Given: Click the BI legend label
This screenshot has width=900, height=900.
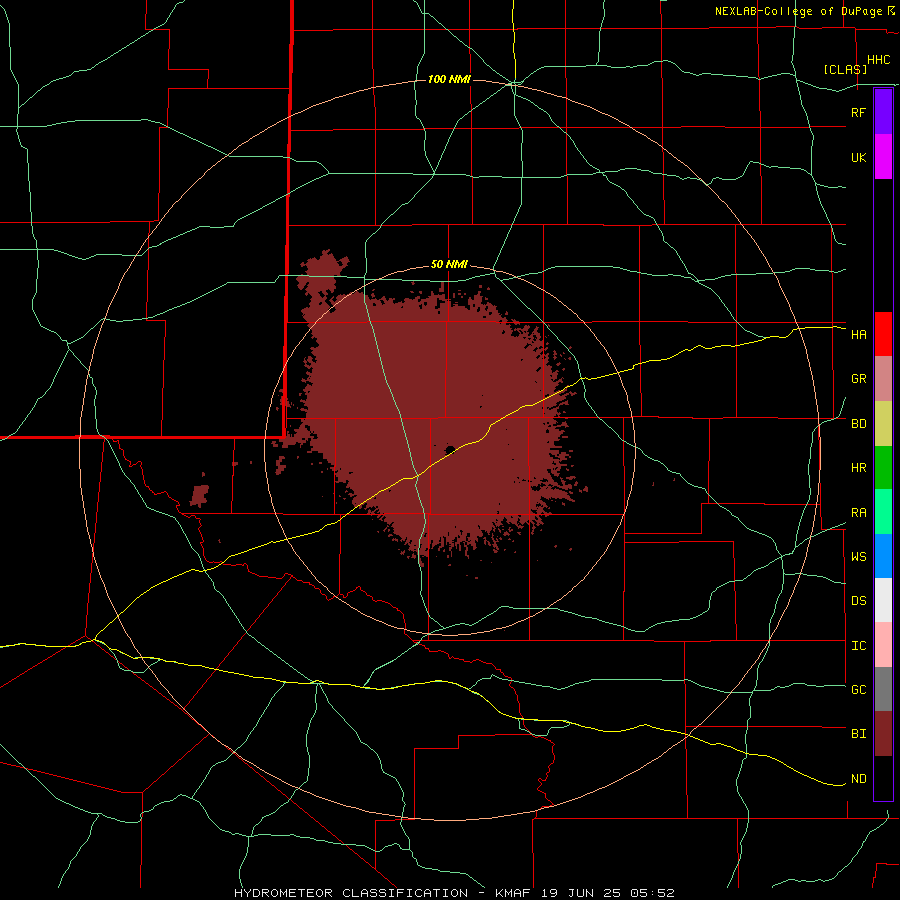Looking at the screenshot, I should tap(858, 734).
